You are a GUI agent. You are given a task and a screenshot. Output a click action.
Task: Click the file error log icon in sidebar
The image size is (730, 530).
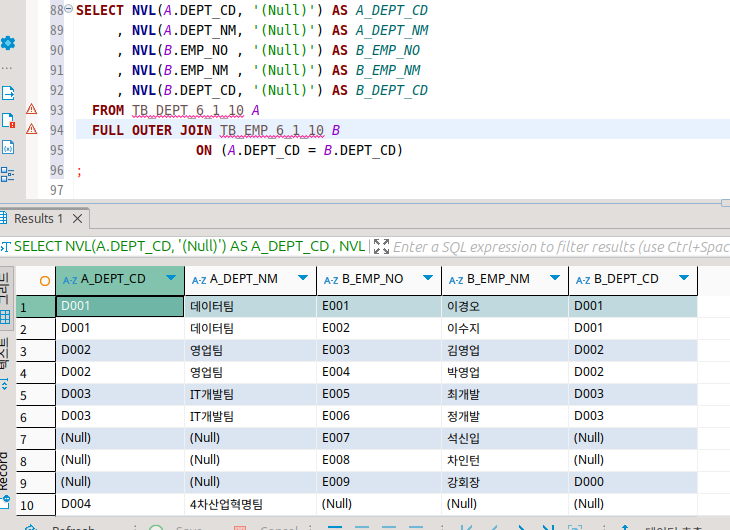pyautogui.click(x=8, y=120)
